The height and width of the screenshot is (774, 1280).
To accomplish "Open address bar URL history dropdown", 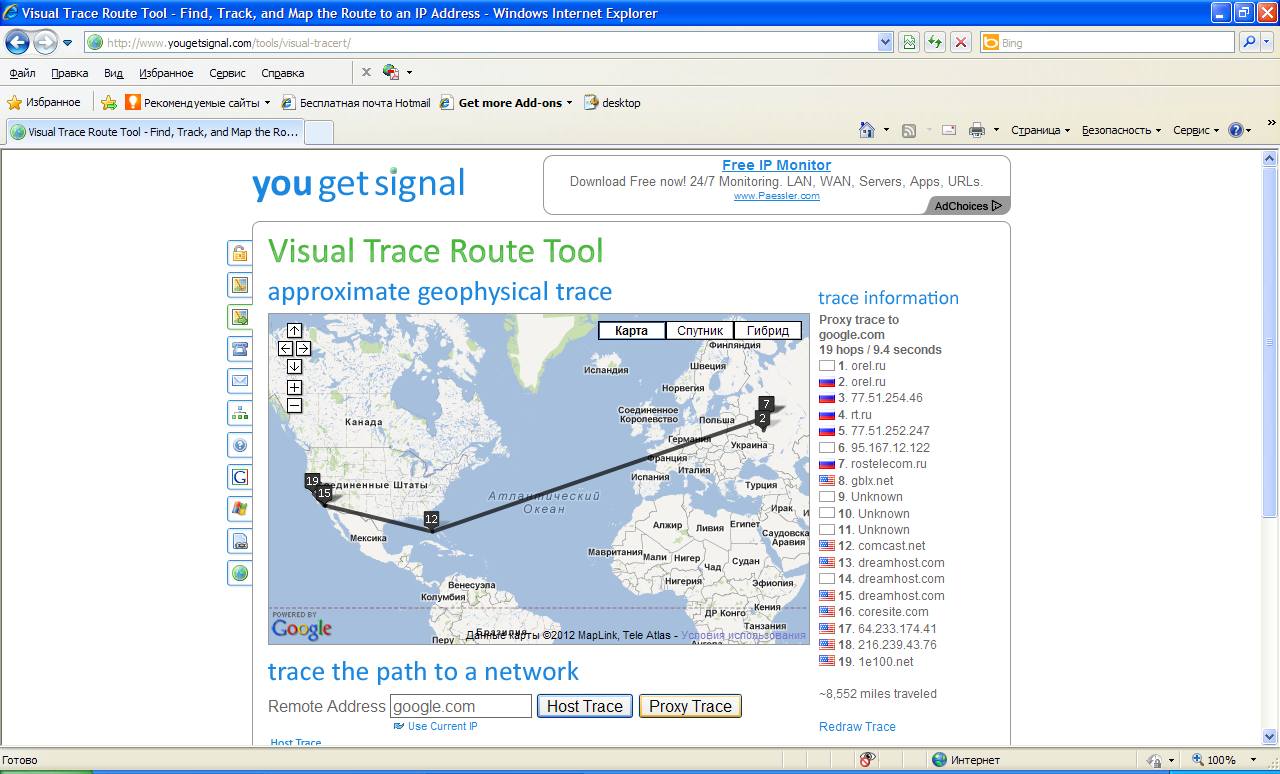I will (x=885, y=43).
